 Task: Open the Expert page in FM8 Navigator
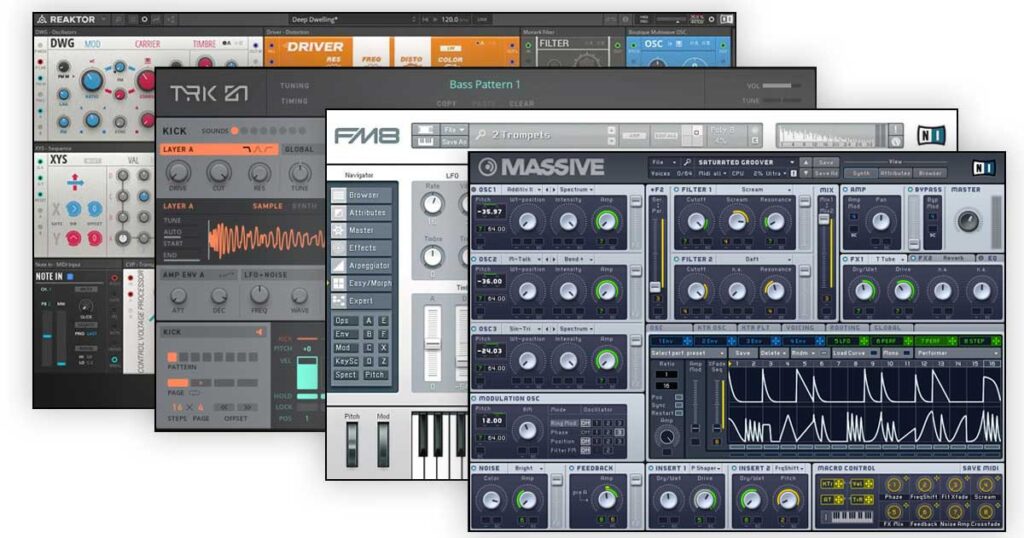[x=361, y=300]
